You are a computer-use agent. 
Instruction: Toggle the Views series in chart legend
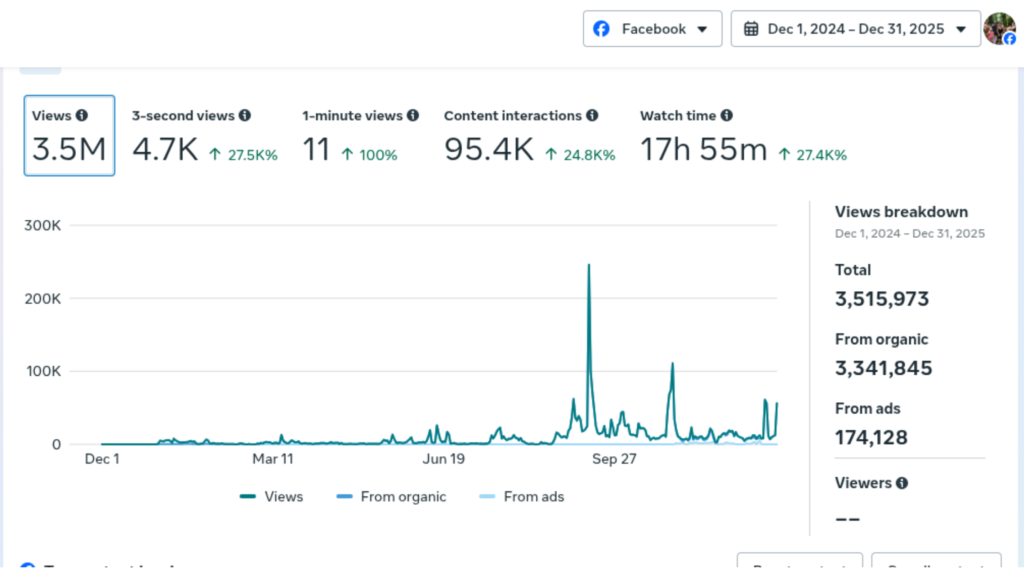pyautogui.click(x=272, y=496)
